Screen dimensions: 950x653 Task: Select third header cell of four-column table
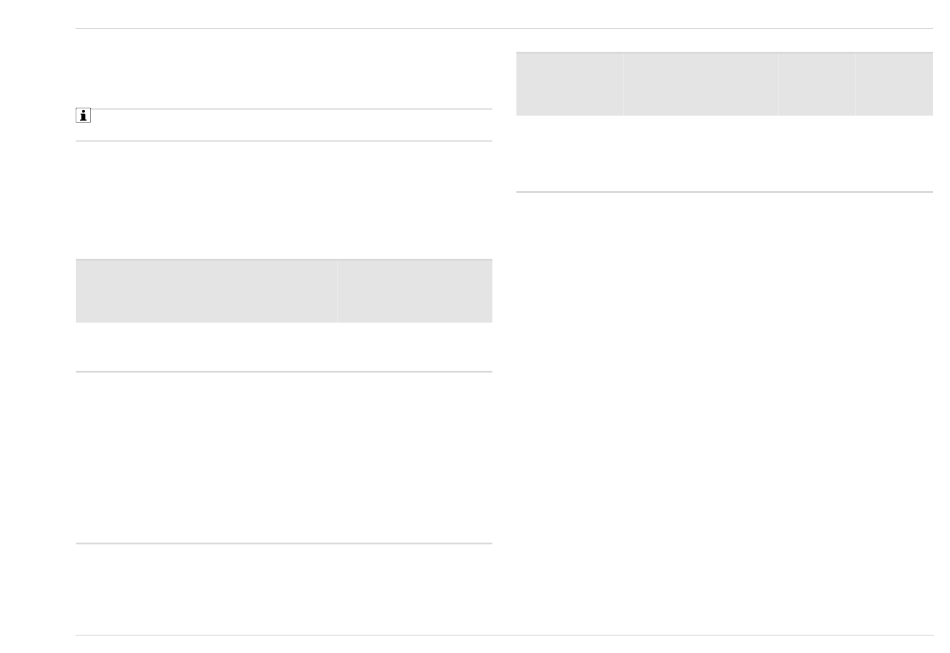click(817, 84)
